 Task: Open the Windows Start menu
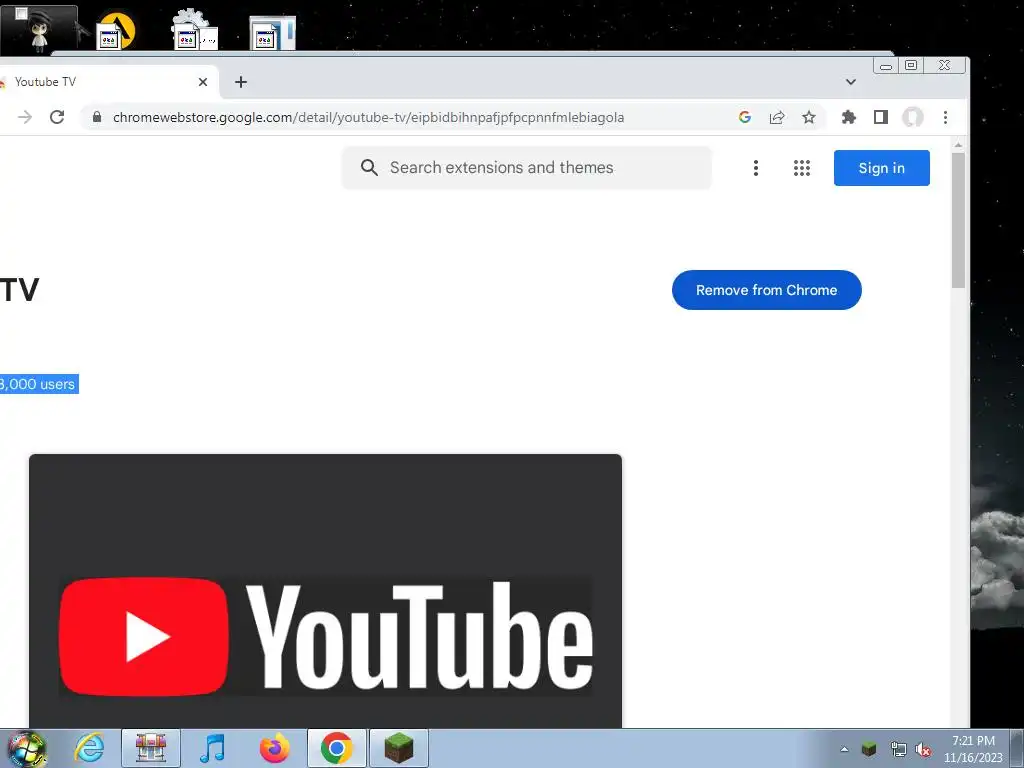(25, 748)
